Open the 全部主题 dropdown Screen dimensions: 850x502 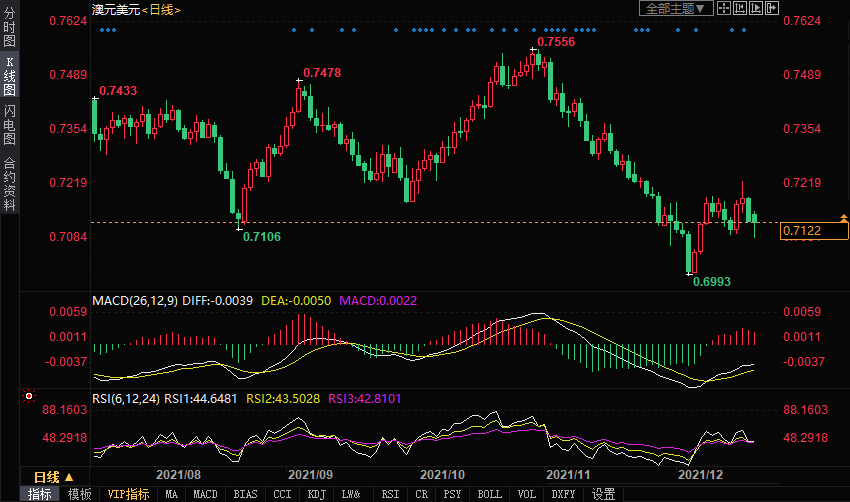click(675, 8)
